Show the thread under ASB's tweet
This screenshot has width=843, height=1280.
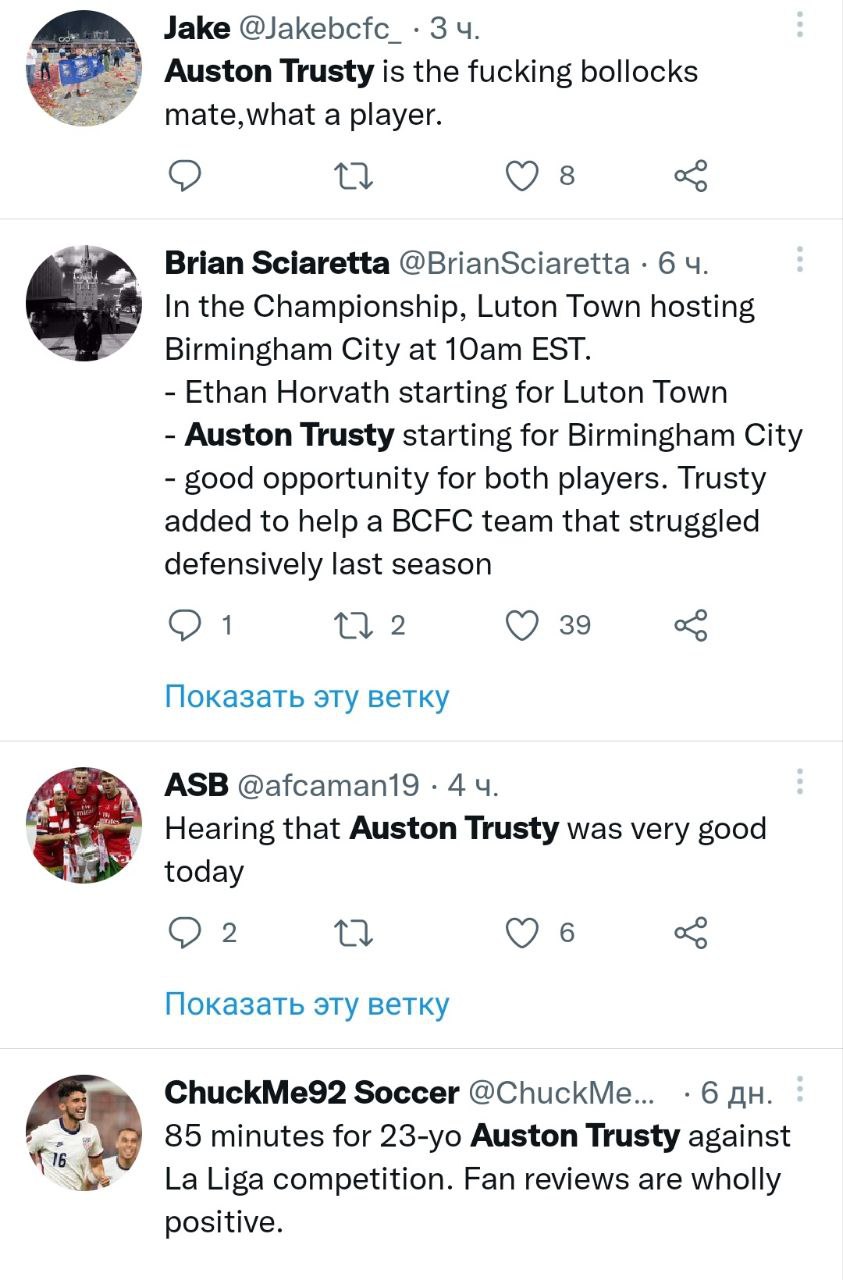coord(307,1004)
